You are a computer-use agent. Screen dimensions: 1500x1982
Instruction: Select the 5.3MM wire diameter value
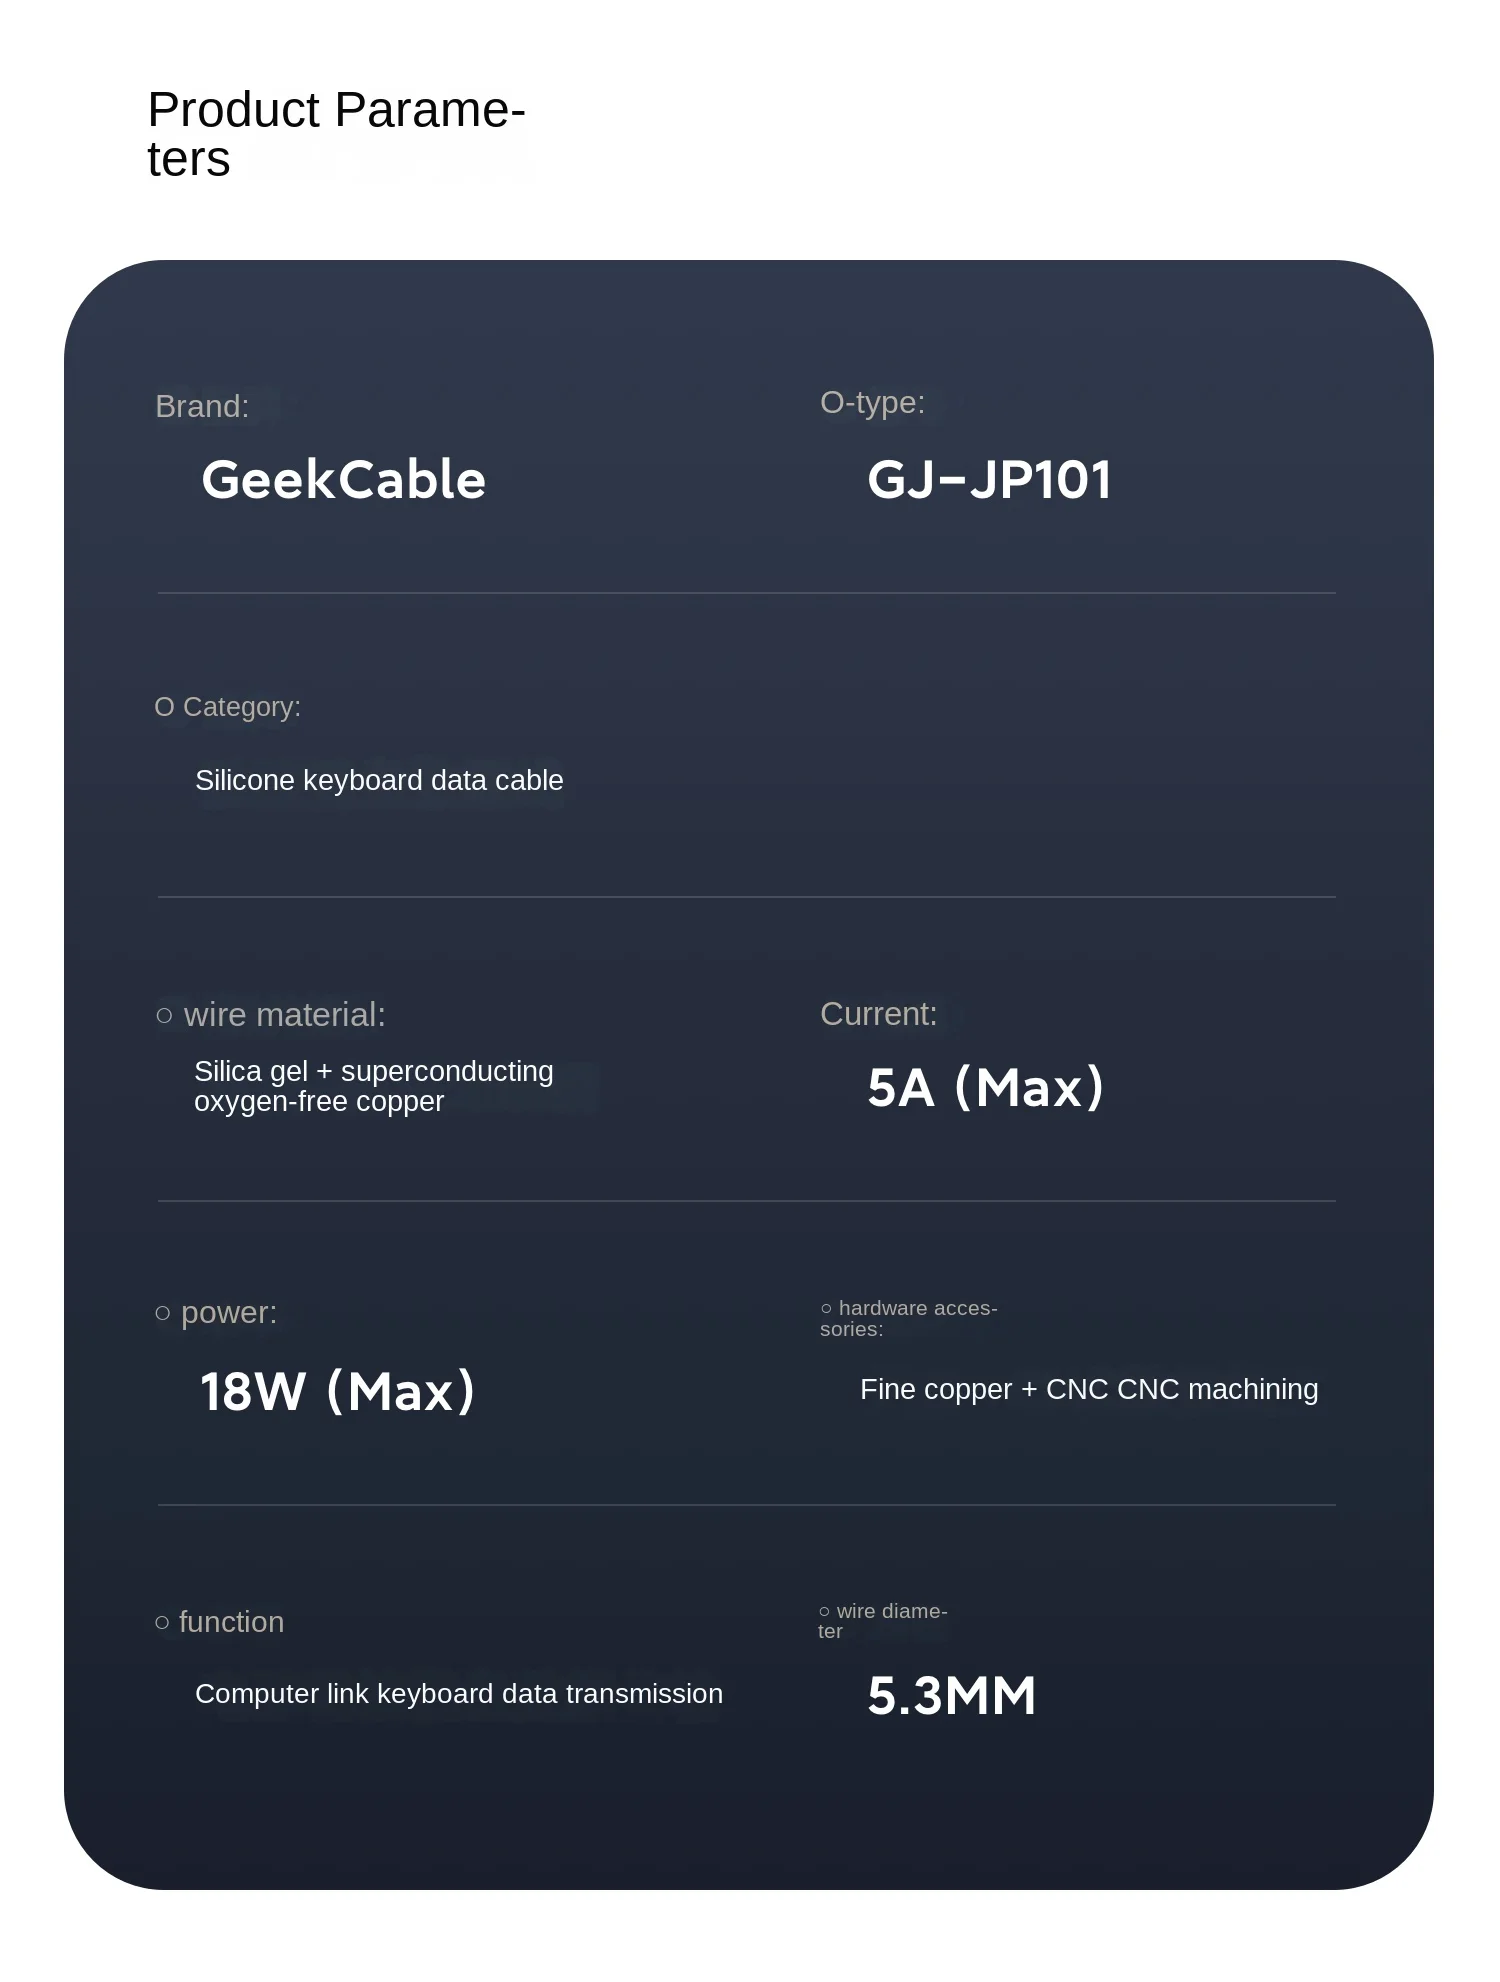[951, 1696]
